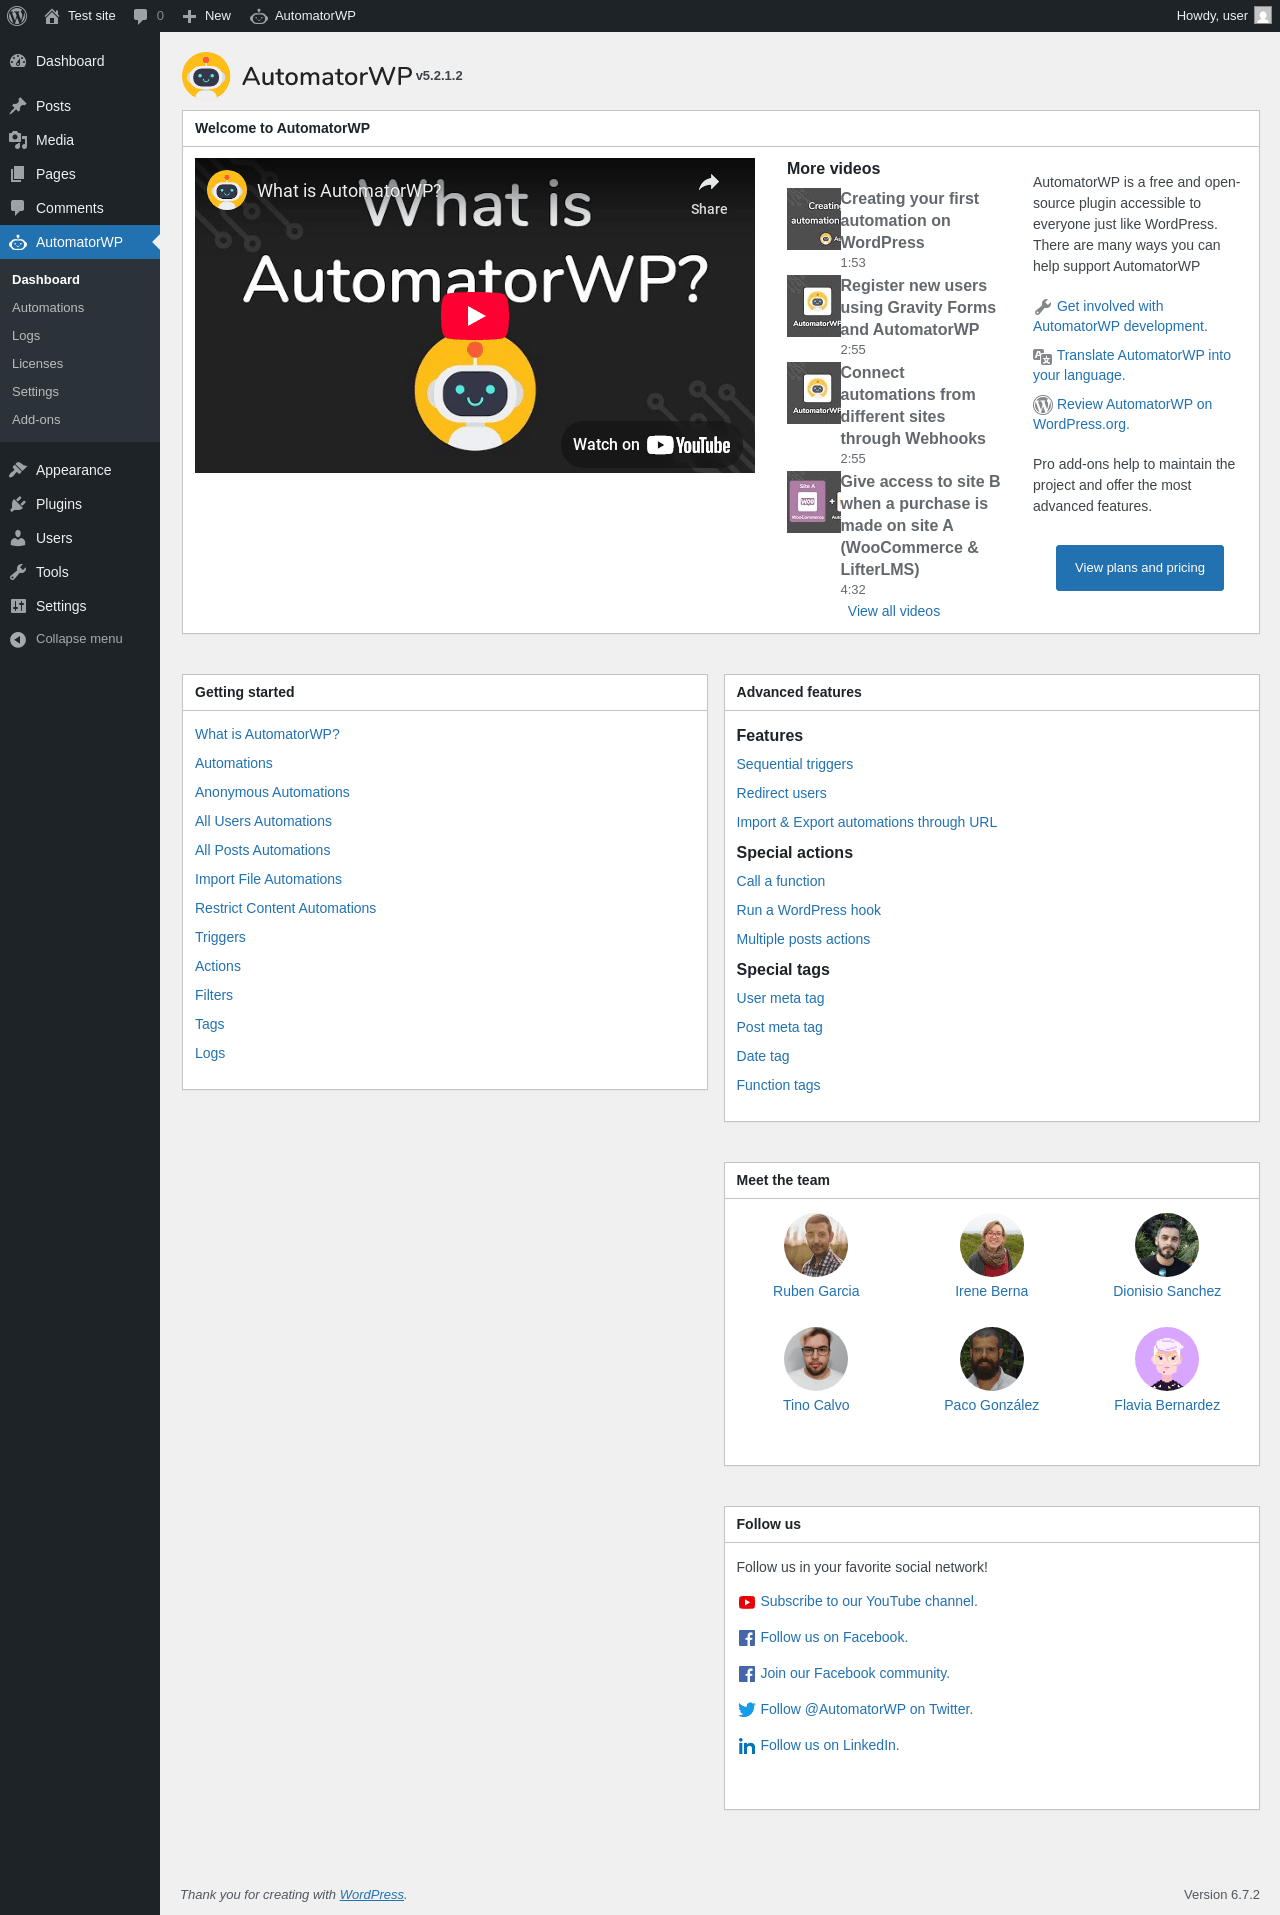
Task: Click the YouTube icon beside Subscribe link
Action: 747,1602
